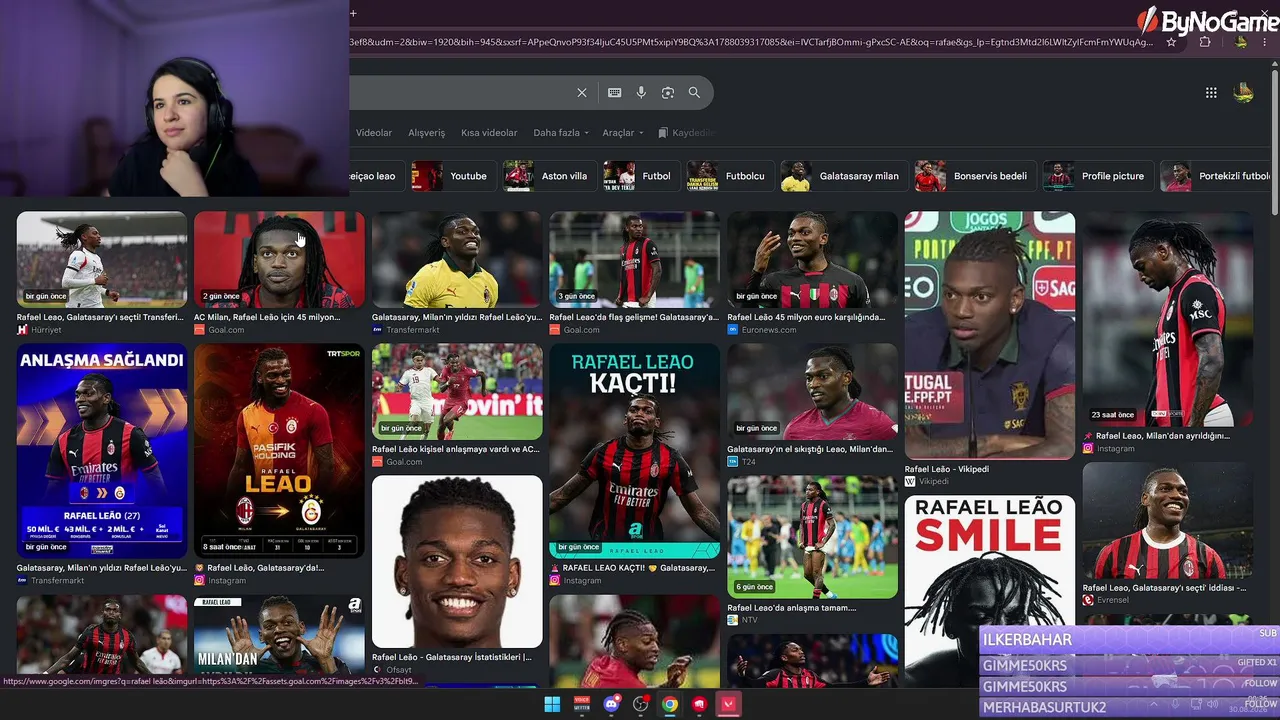The width and height of the screenshot is (1280, 720).
Task: Open a new browser tab with the plus
Action: 353,13
